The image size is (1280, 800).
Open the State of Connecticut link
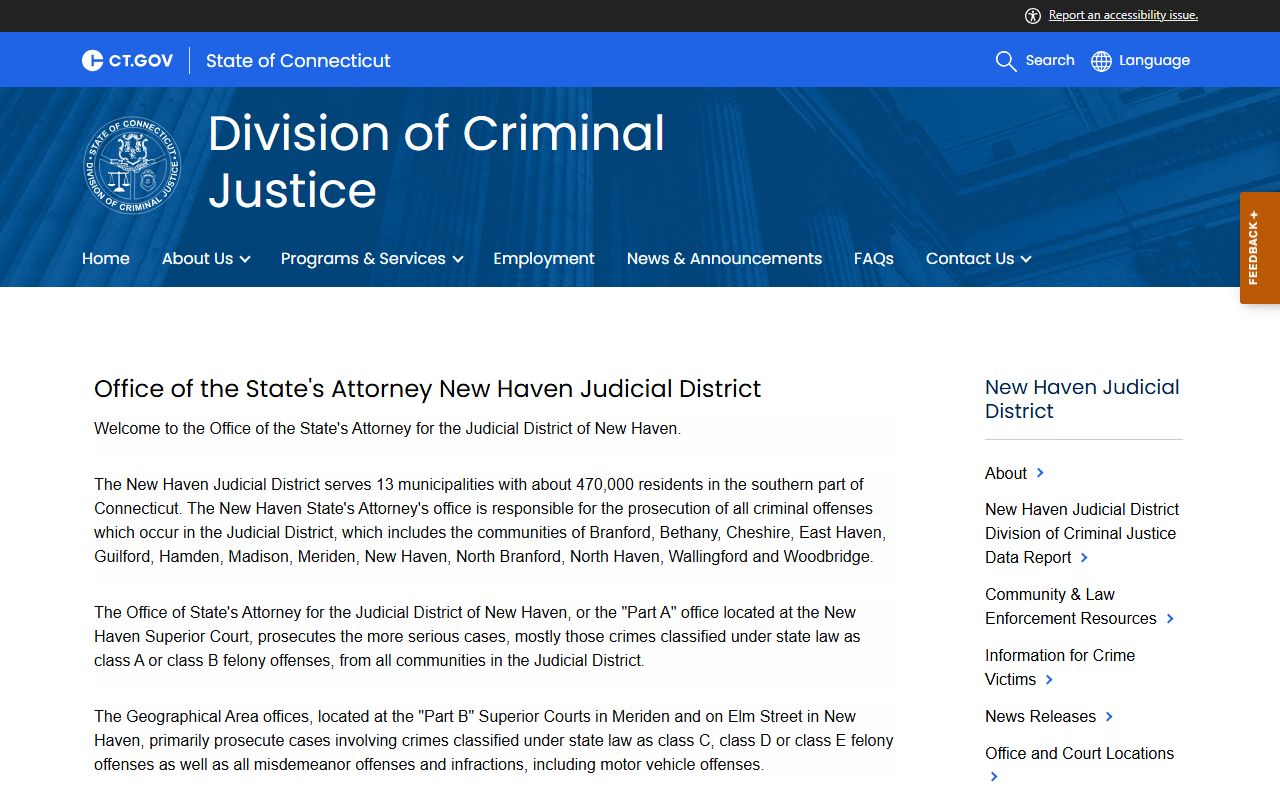click(298, 61)
